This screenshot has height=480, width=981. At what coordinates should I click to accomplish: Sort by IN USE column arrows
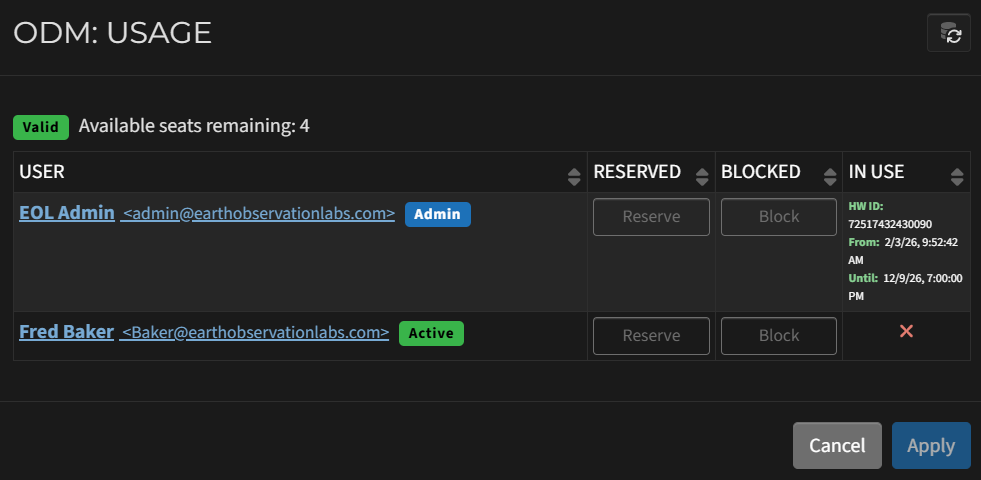point(957,177)
